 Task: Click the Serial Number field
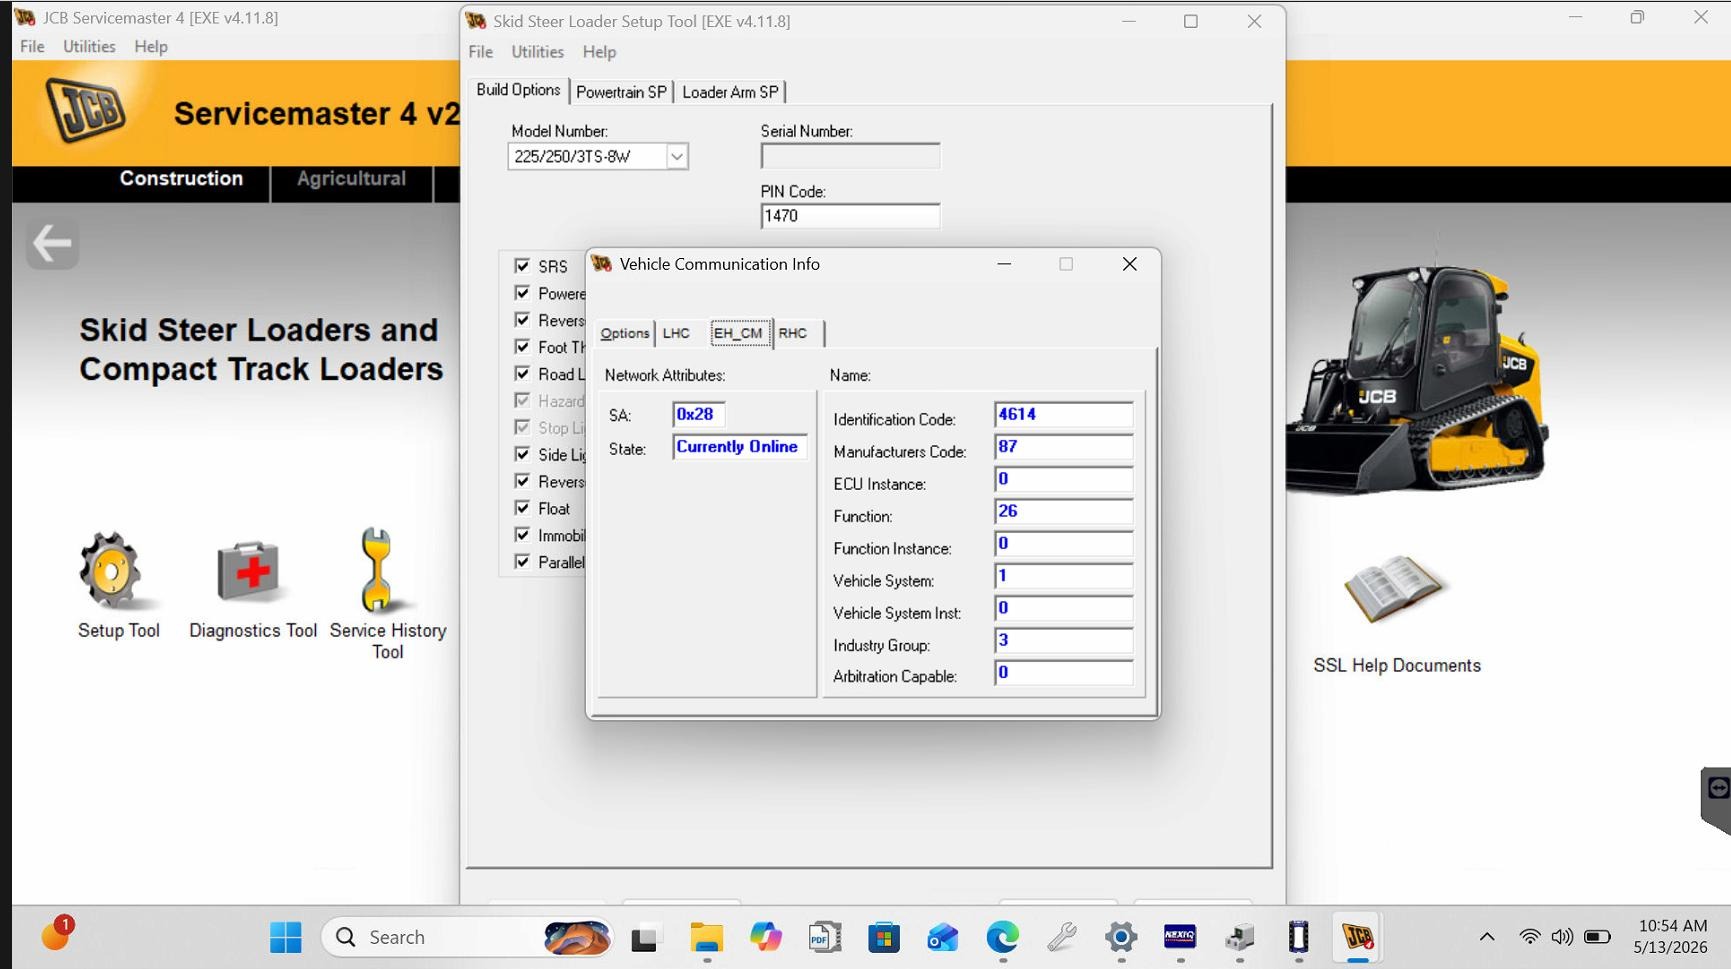click(x=850, y=156)
